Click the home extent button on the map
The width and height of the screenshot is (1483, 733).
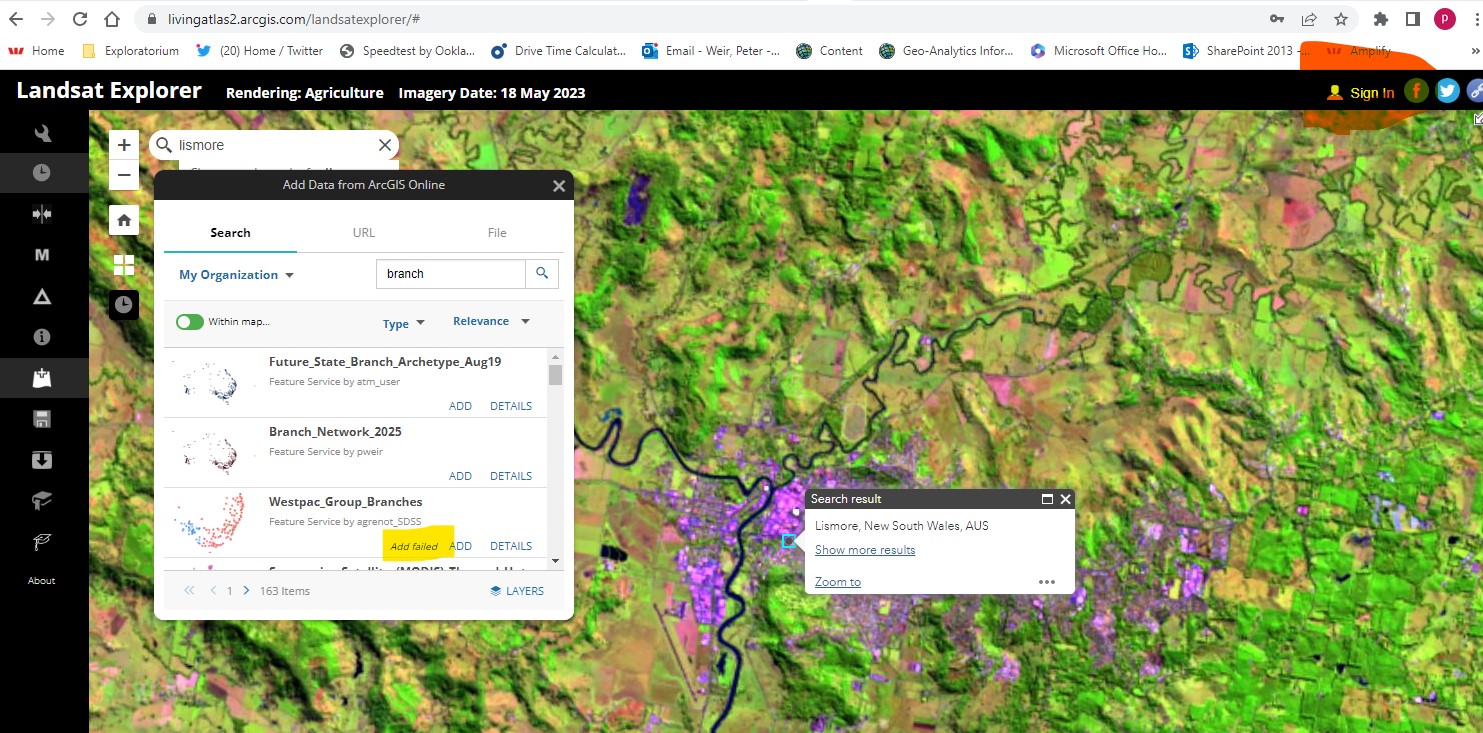click(x=123, y=219)
